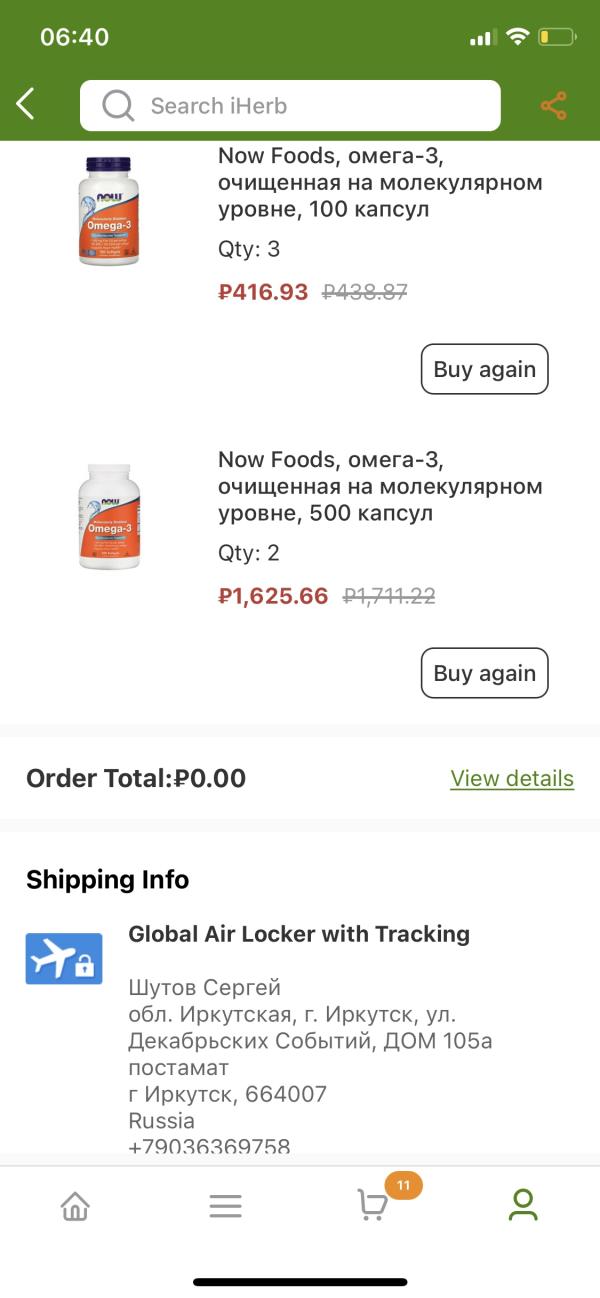The height and width of the screenshot is (1298, 600).
Task: Tap the back arrow icon
Action: (26, 104)
